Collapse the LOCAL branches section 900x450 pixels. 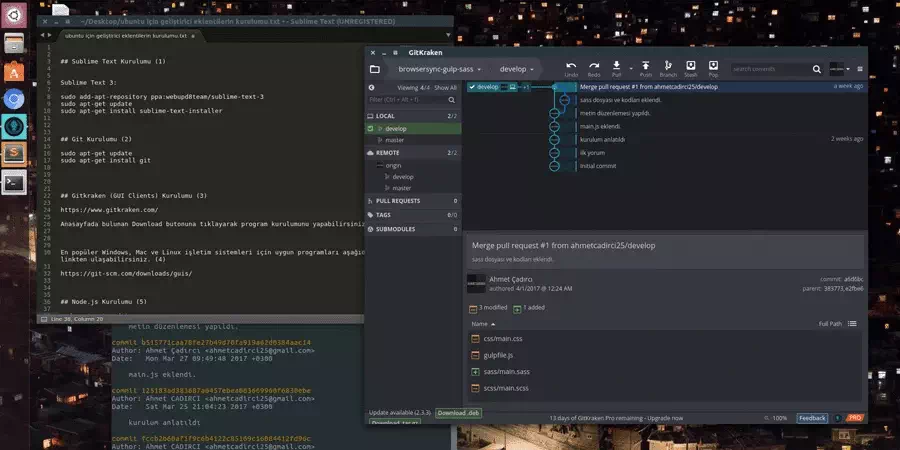413,116
